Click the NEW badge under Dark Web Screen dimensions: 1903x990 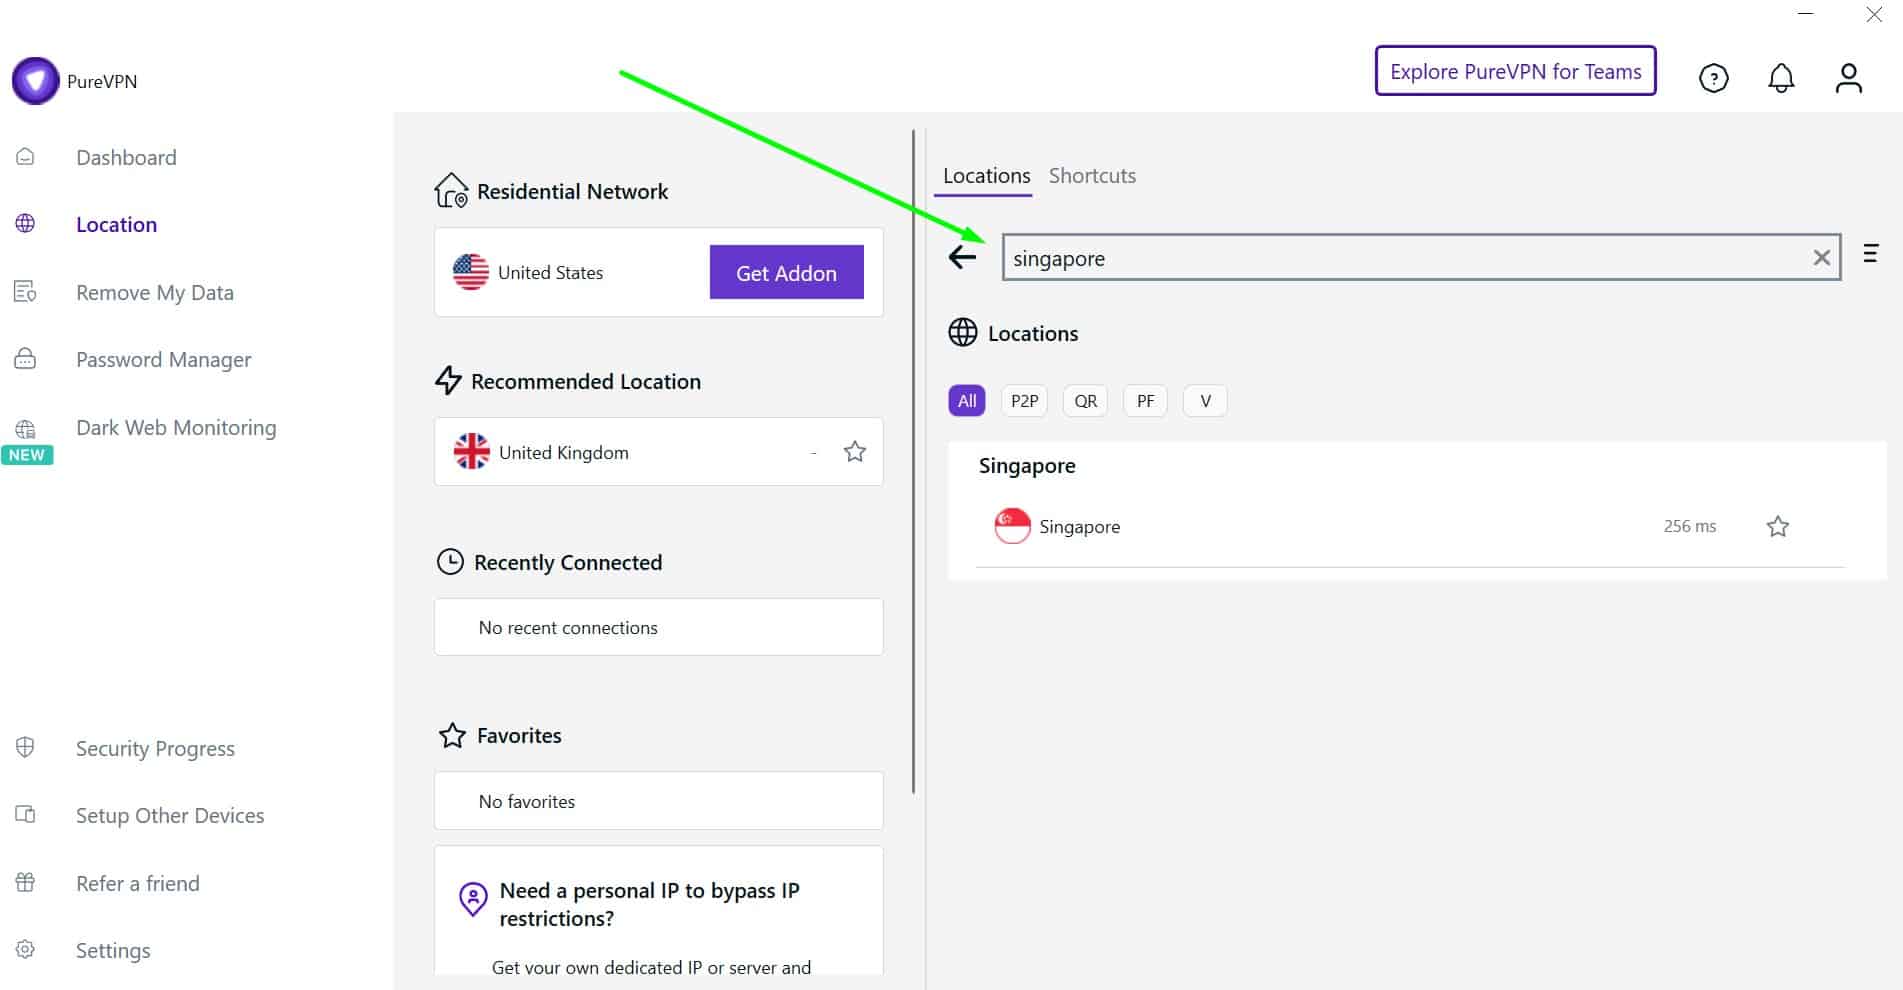point(27,455)
